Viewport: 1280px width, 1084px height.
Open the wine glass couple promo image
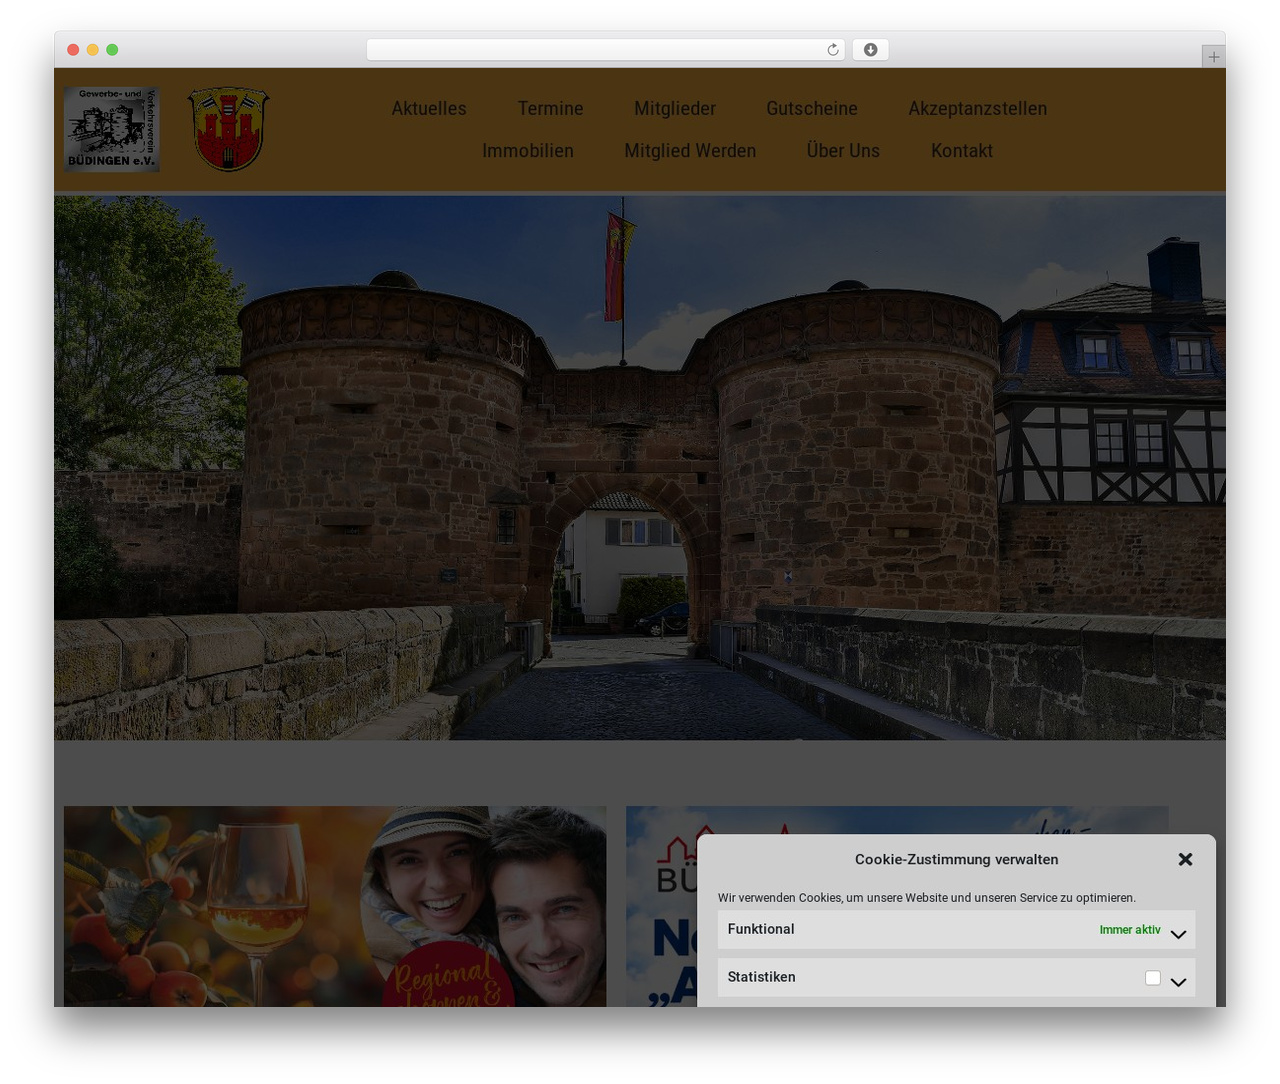point(335,906)
